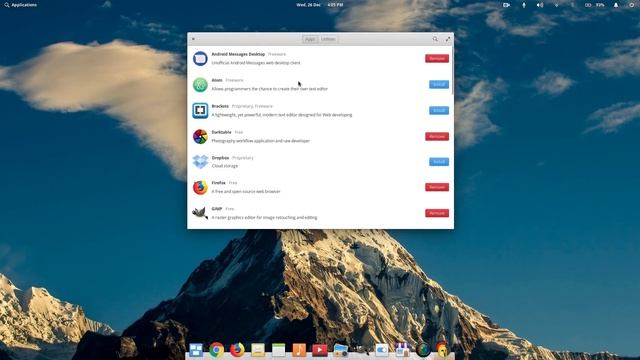Click the 'GIMP' app name
Screen dimensions: 640x360
click(x=217, y=209)
